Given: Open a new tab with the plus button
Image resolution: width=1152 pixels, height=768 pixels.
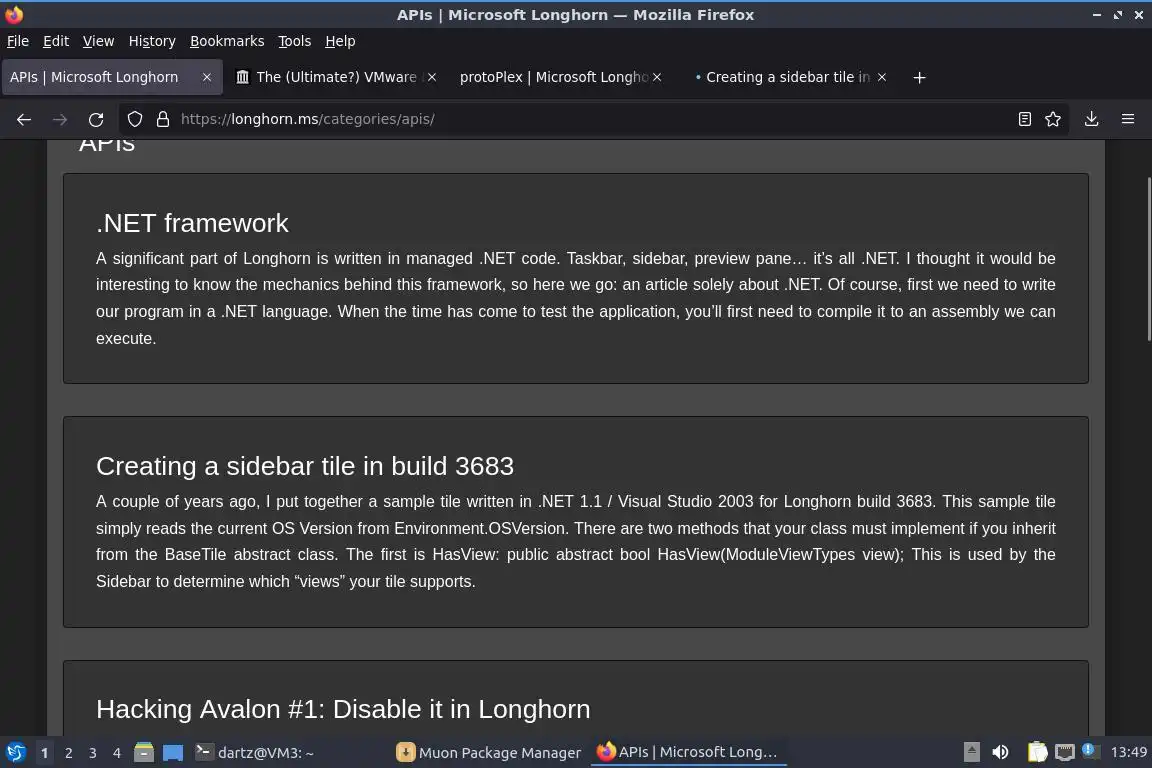Looking at the screenshot, I should point(919,77).
